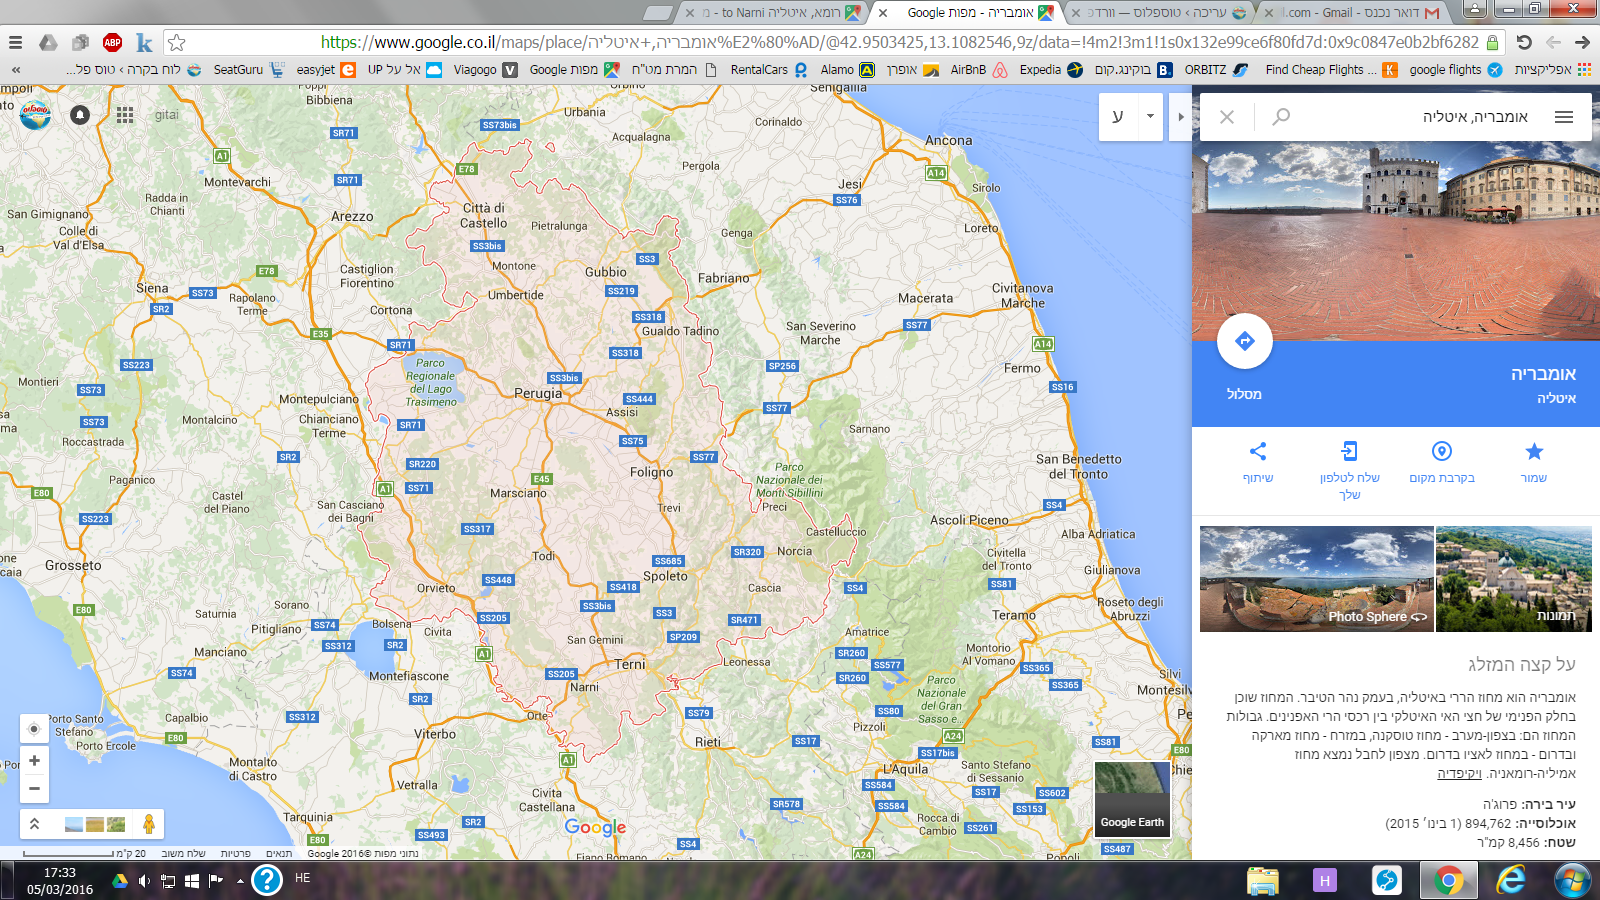Click the ויקיפדיה Wikipedia link

coord(1459,773)
